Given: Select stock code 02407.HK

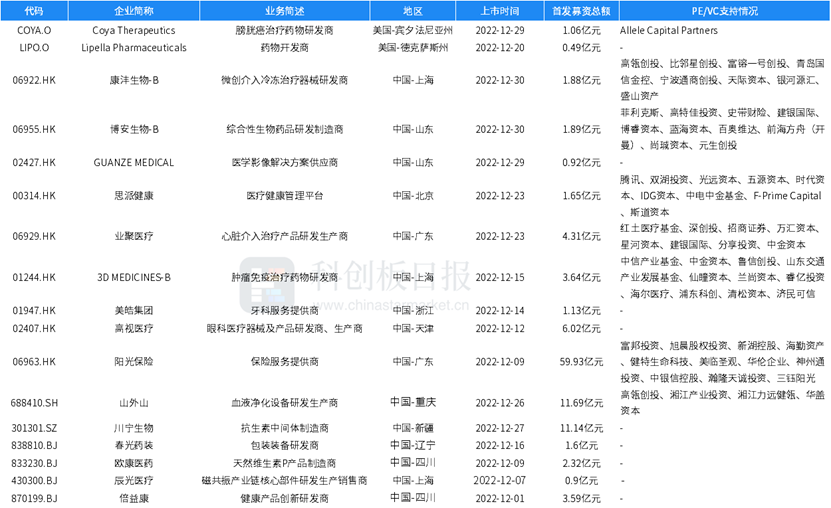Looking at the screenshot, I should 34,328.
